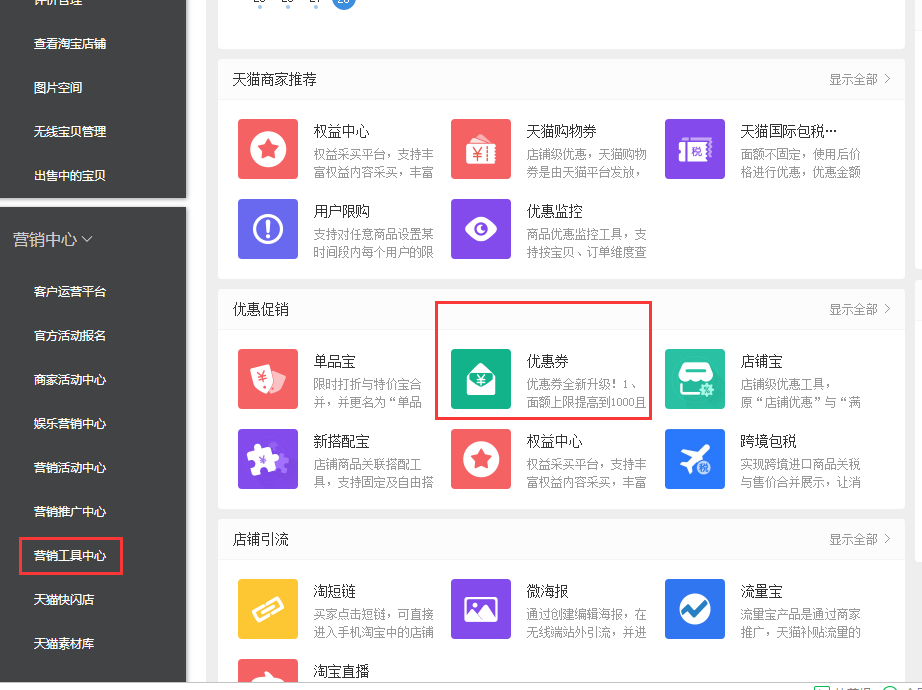The height and width of the screenshot is (690, 922).
Task: Click the 用户限购 exclamation icon
Action: [267, 229]
